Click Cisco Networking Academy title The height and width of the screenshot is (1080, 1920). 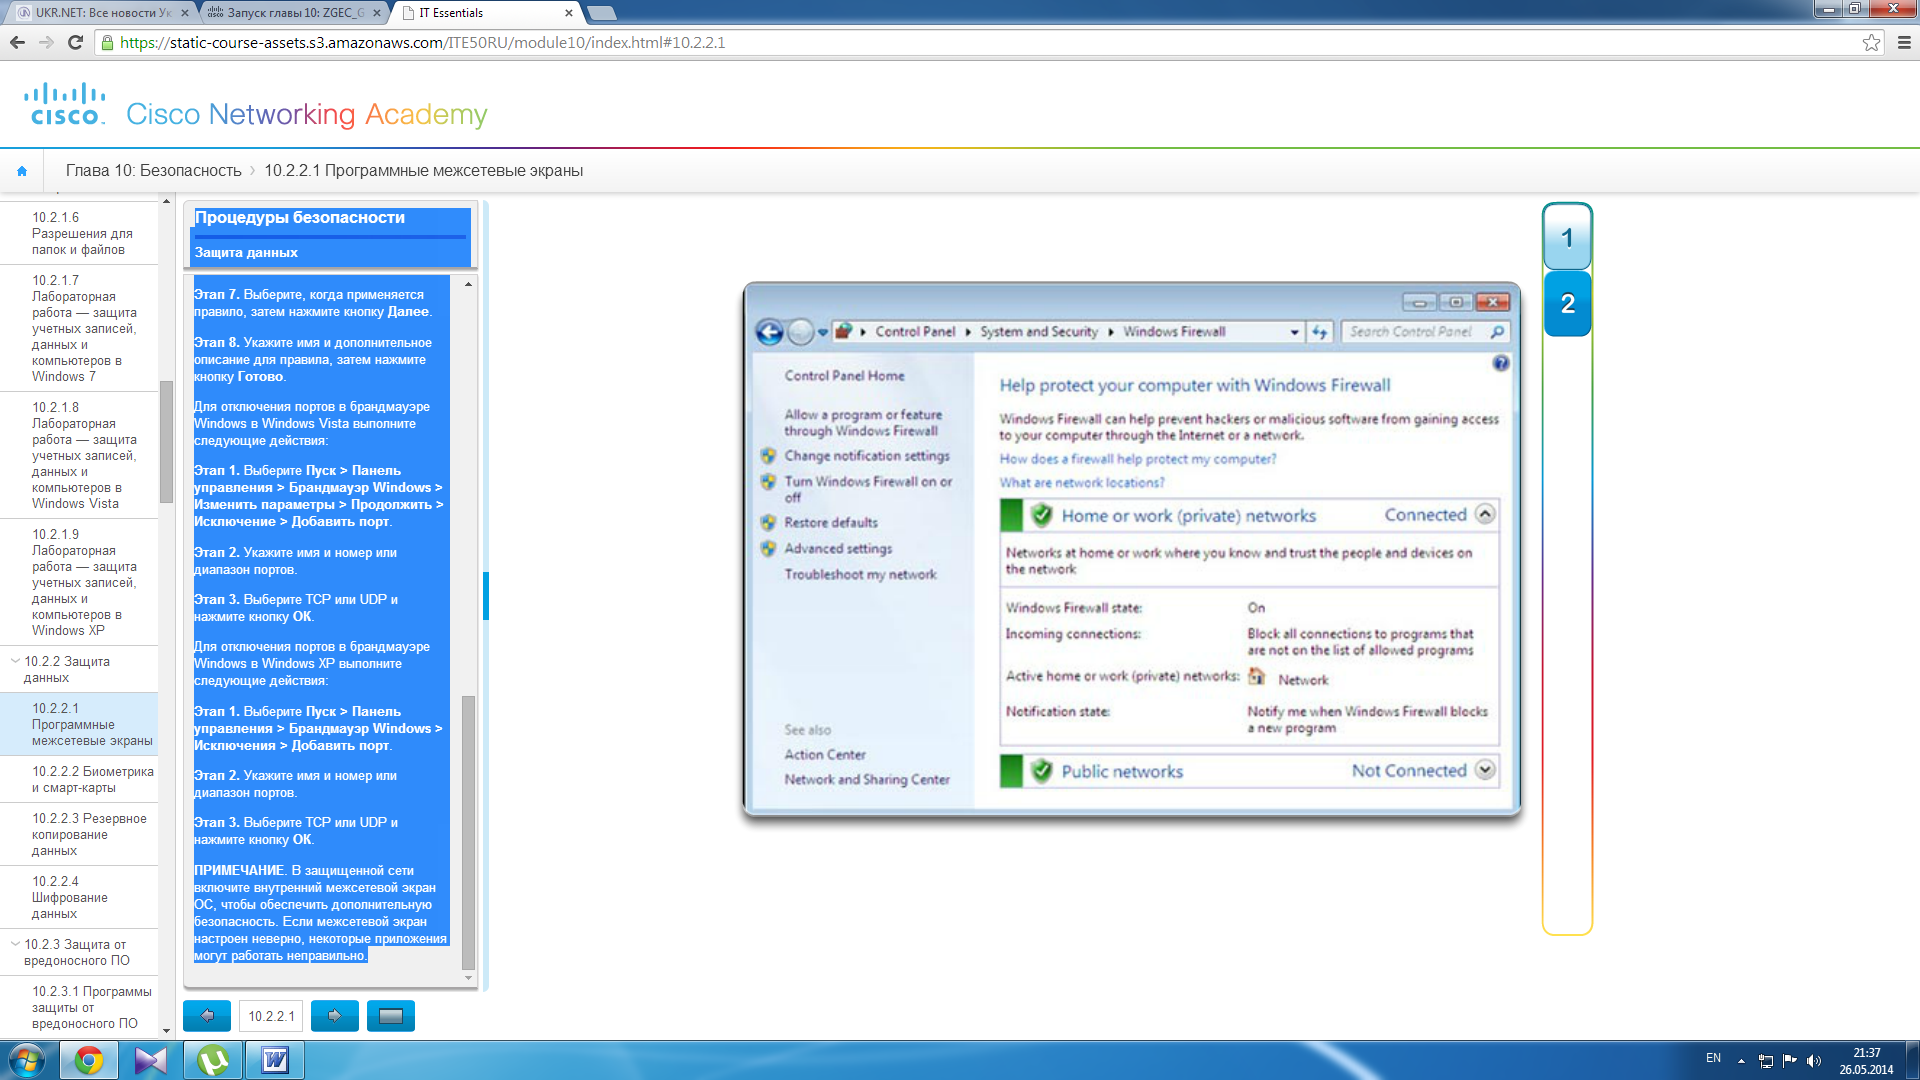pyautogui.click(x=307, y=114)
